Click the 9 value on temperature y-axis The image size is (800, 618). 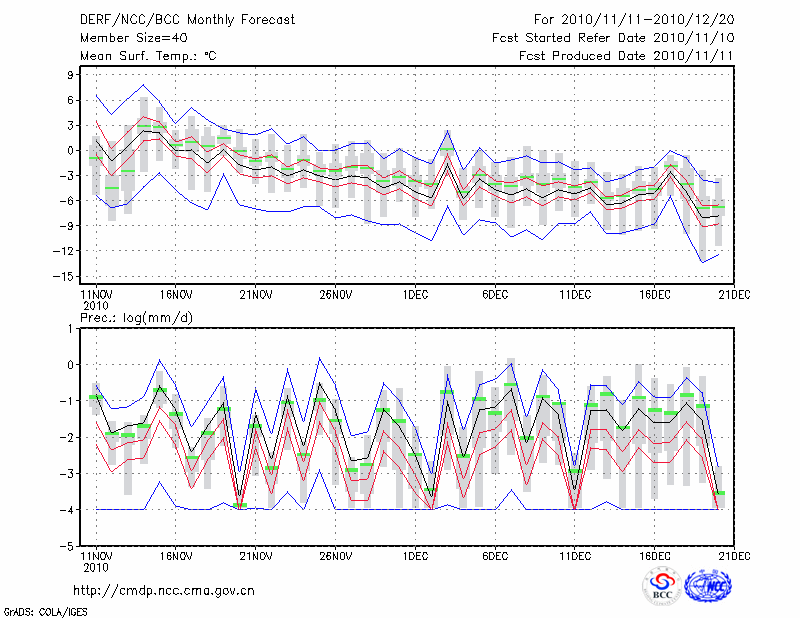tap(73, 75)
